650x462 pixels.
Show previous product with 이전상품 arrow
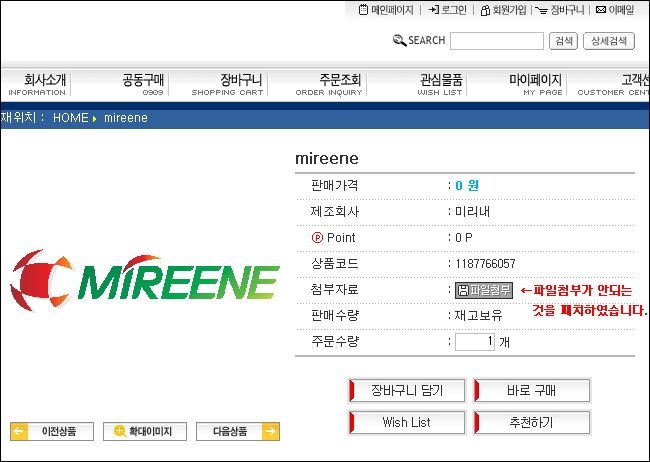[51, 432]
